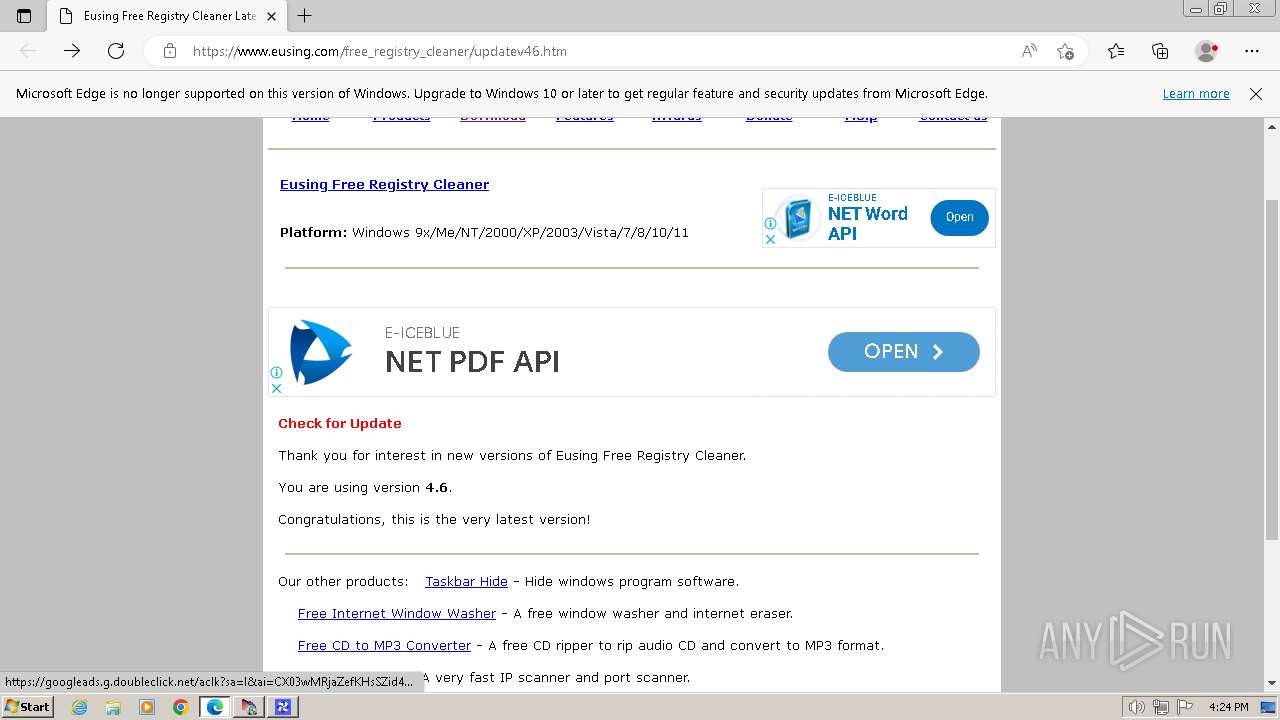Open the taskbar app left of pinwheel icon
Viewport: 1280px width, 720px height.
pos(249,707)
